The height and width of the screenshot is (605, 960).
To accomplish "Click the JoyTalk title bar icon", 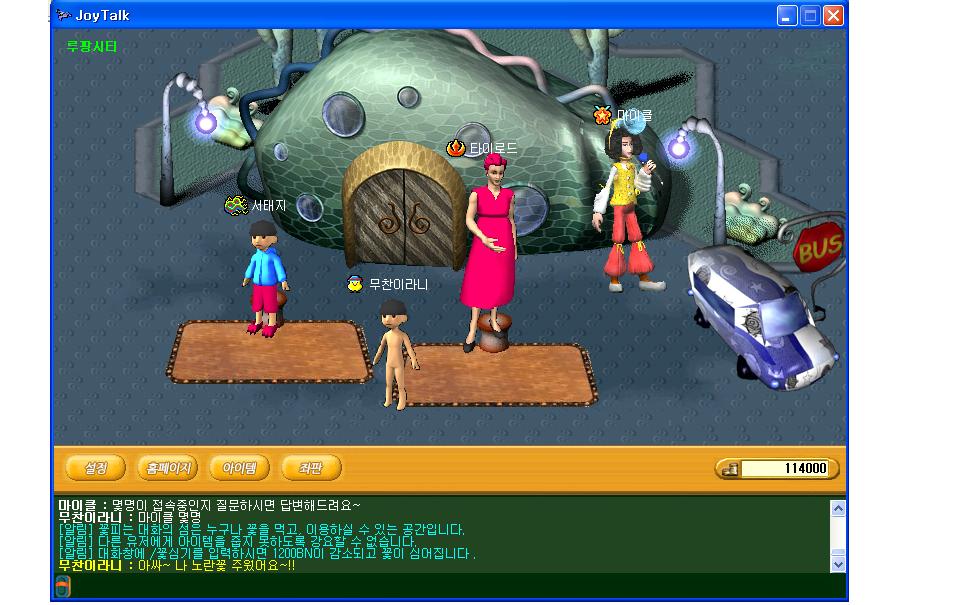I will tap(63, 15).
